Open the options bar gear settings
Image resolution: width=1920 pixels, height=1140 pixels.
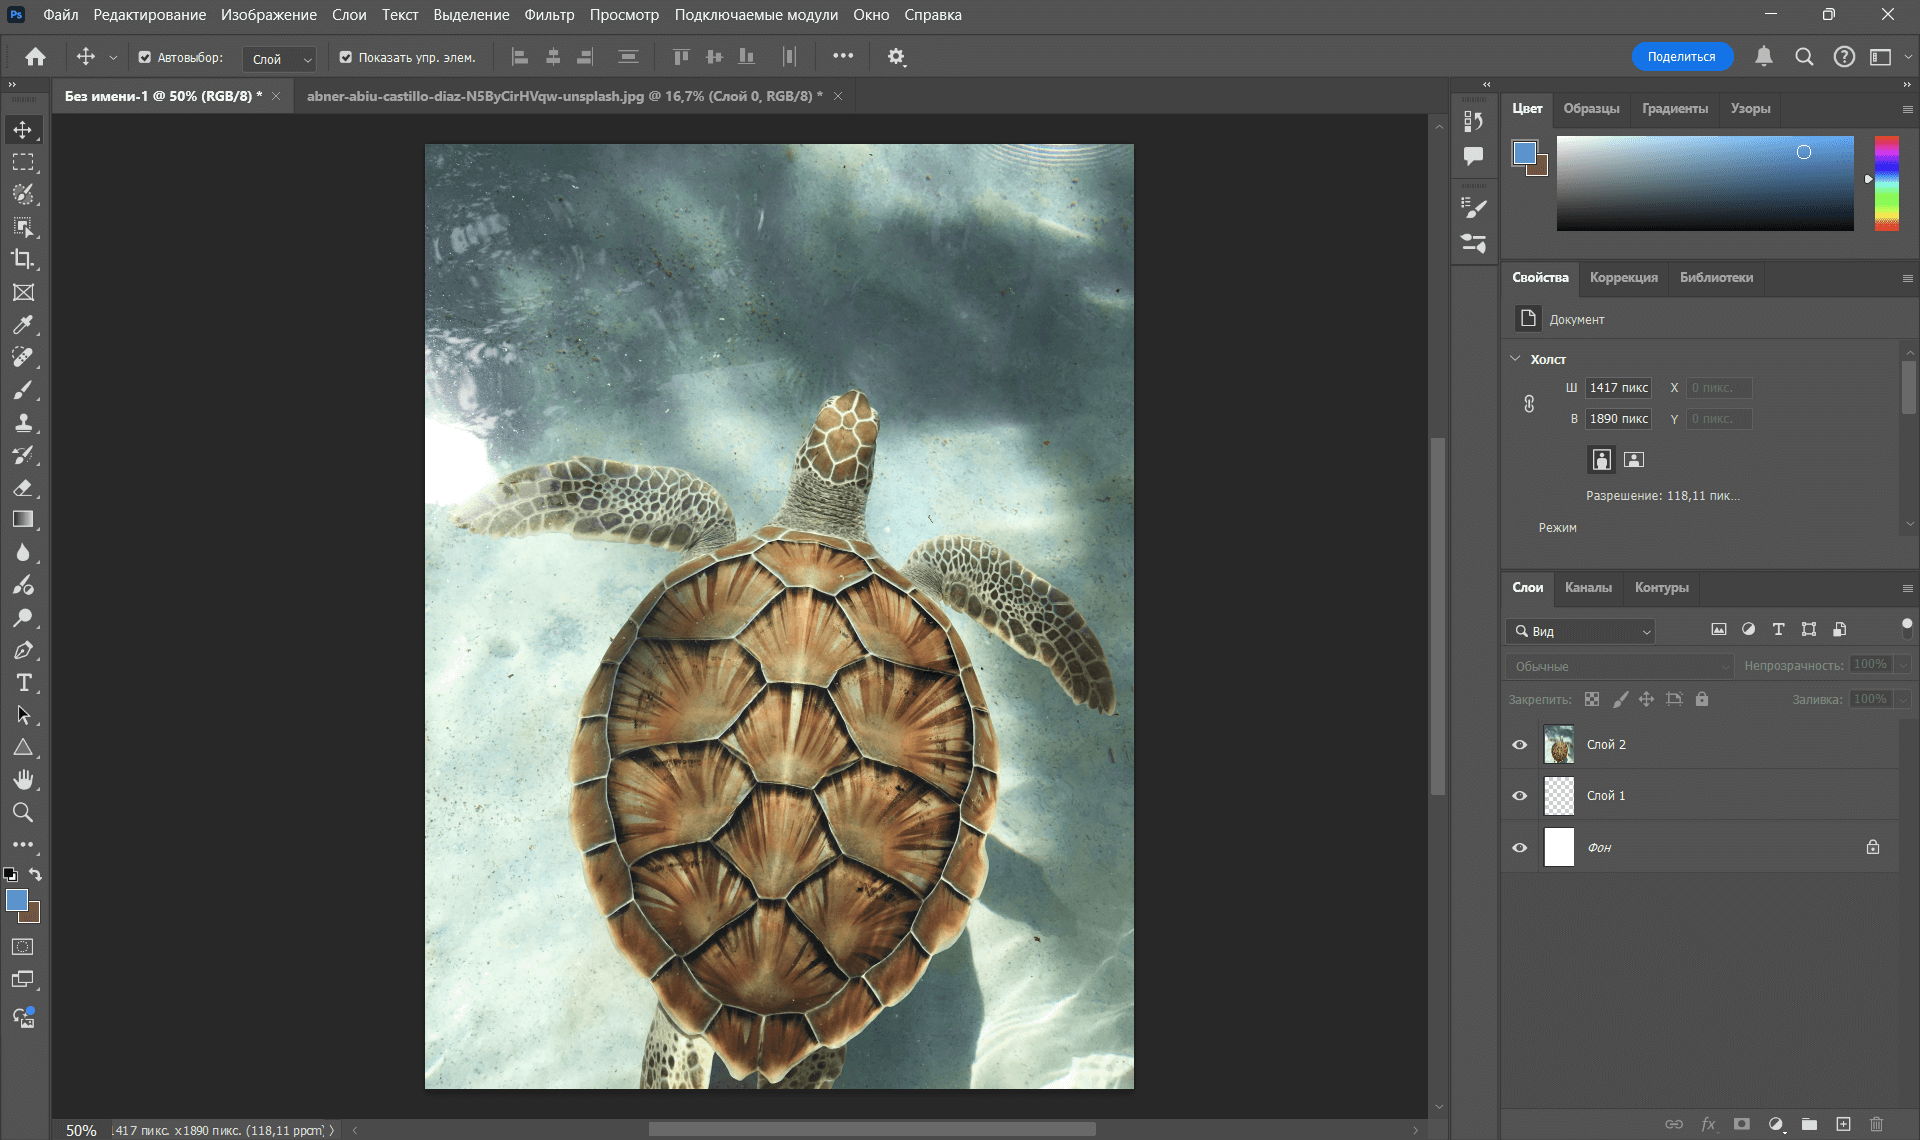point(896,57)
